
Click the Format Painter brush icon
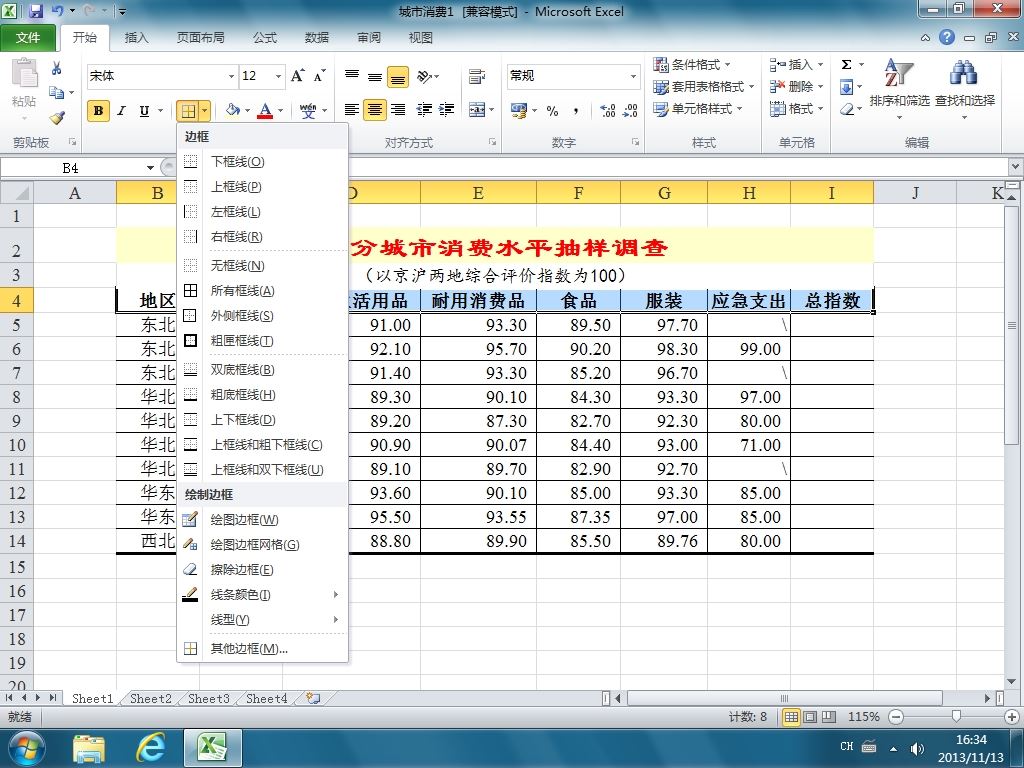coord(57,118)
